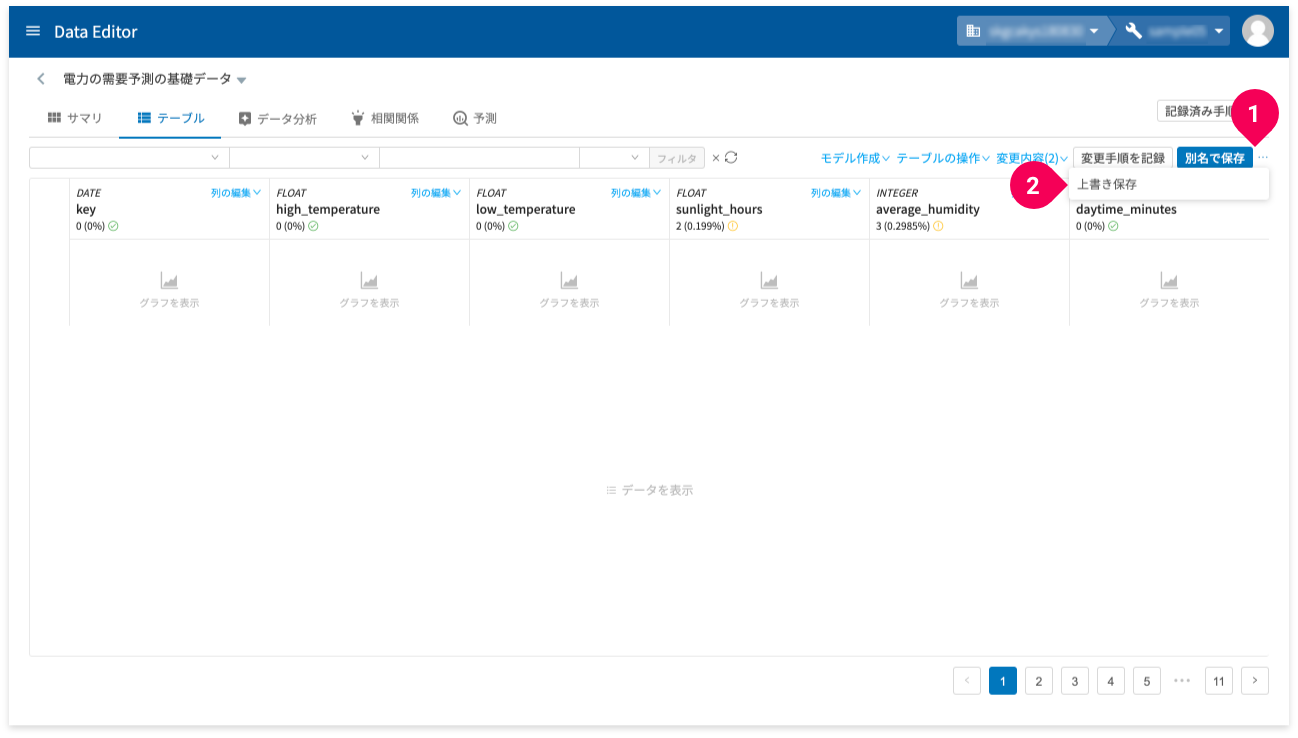
Task: Show graph for low_temperature column
Action: [569, 291]
